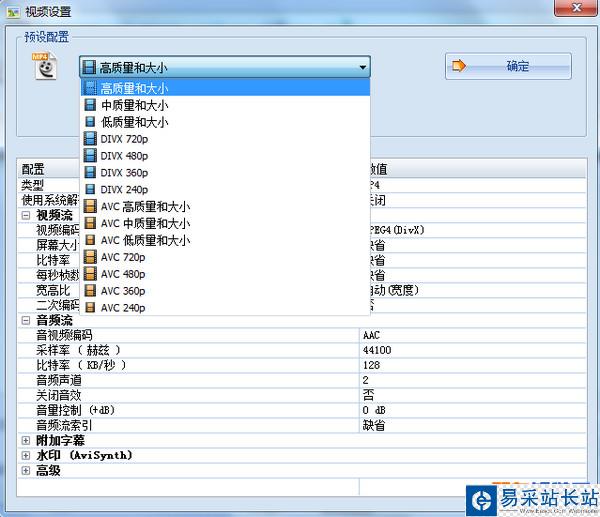Select AVC 720p preset
This screenshot has width=600, height=517.
225,257
